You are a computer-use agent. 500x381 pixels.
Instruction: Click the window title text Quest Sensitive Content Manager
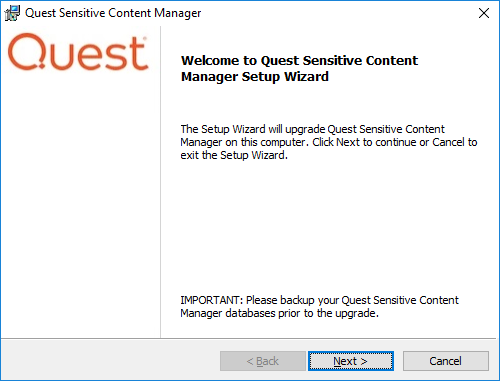[x=113, y=13]
